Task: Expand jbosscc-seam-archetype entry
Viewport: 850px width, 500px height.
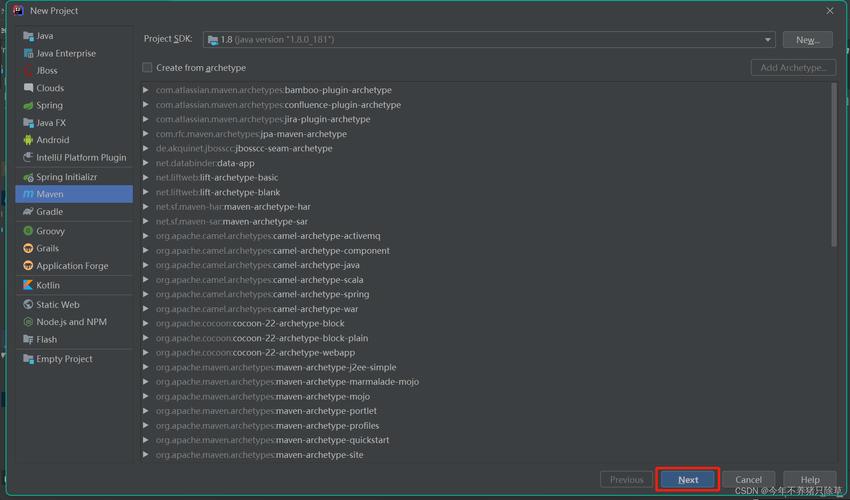Action: coord(145,148)
